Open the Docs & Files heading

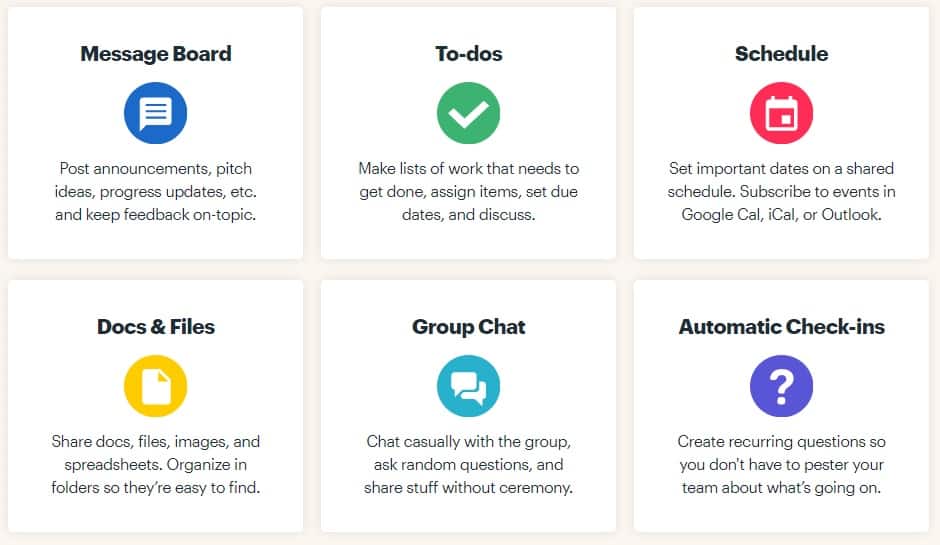point(156,327)
